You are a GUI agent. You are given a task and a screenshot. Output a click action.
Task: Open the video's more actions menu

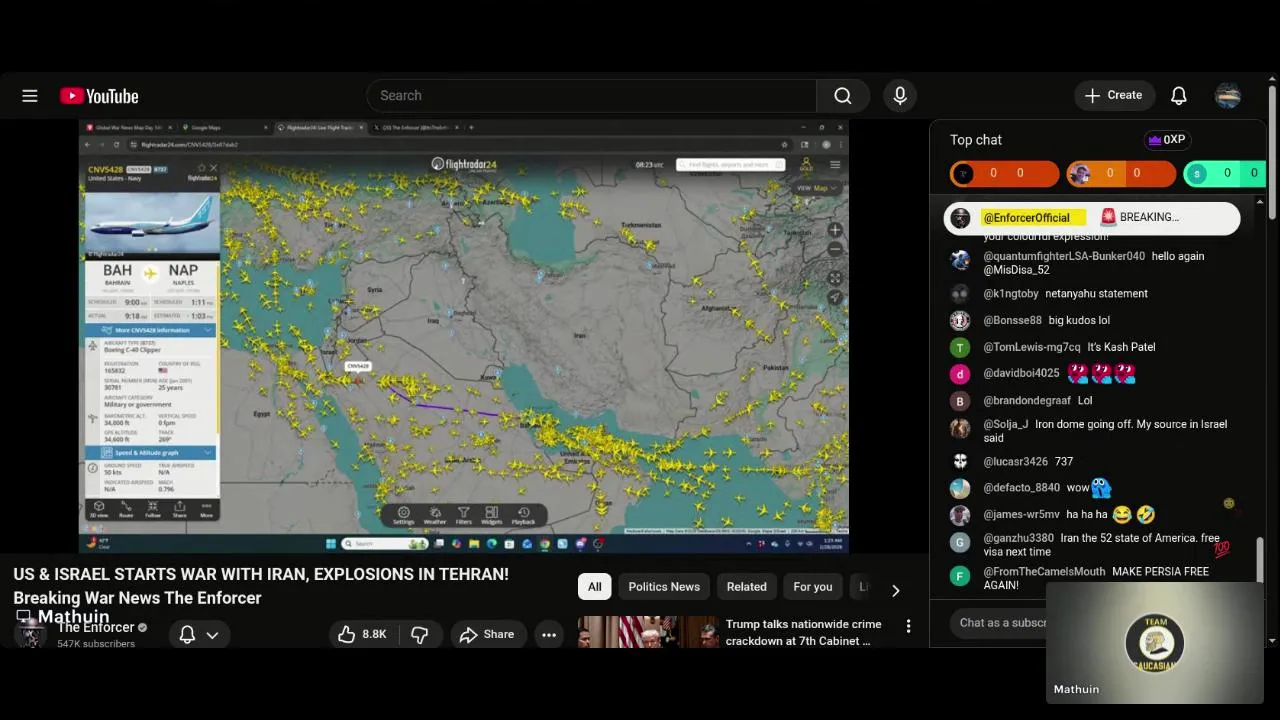pos(549,634)
